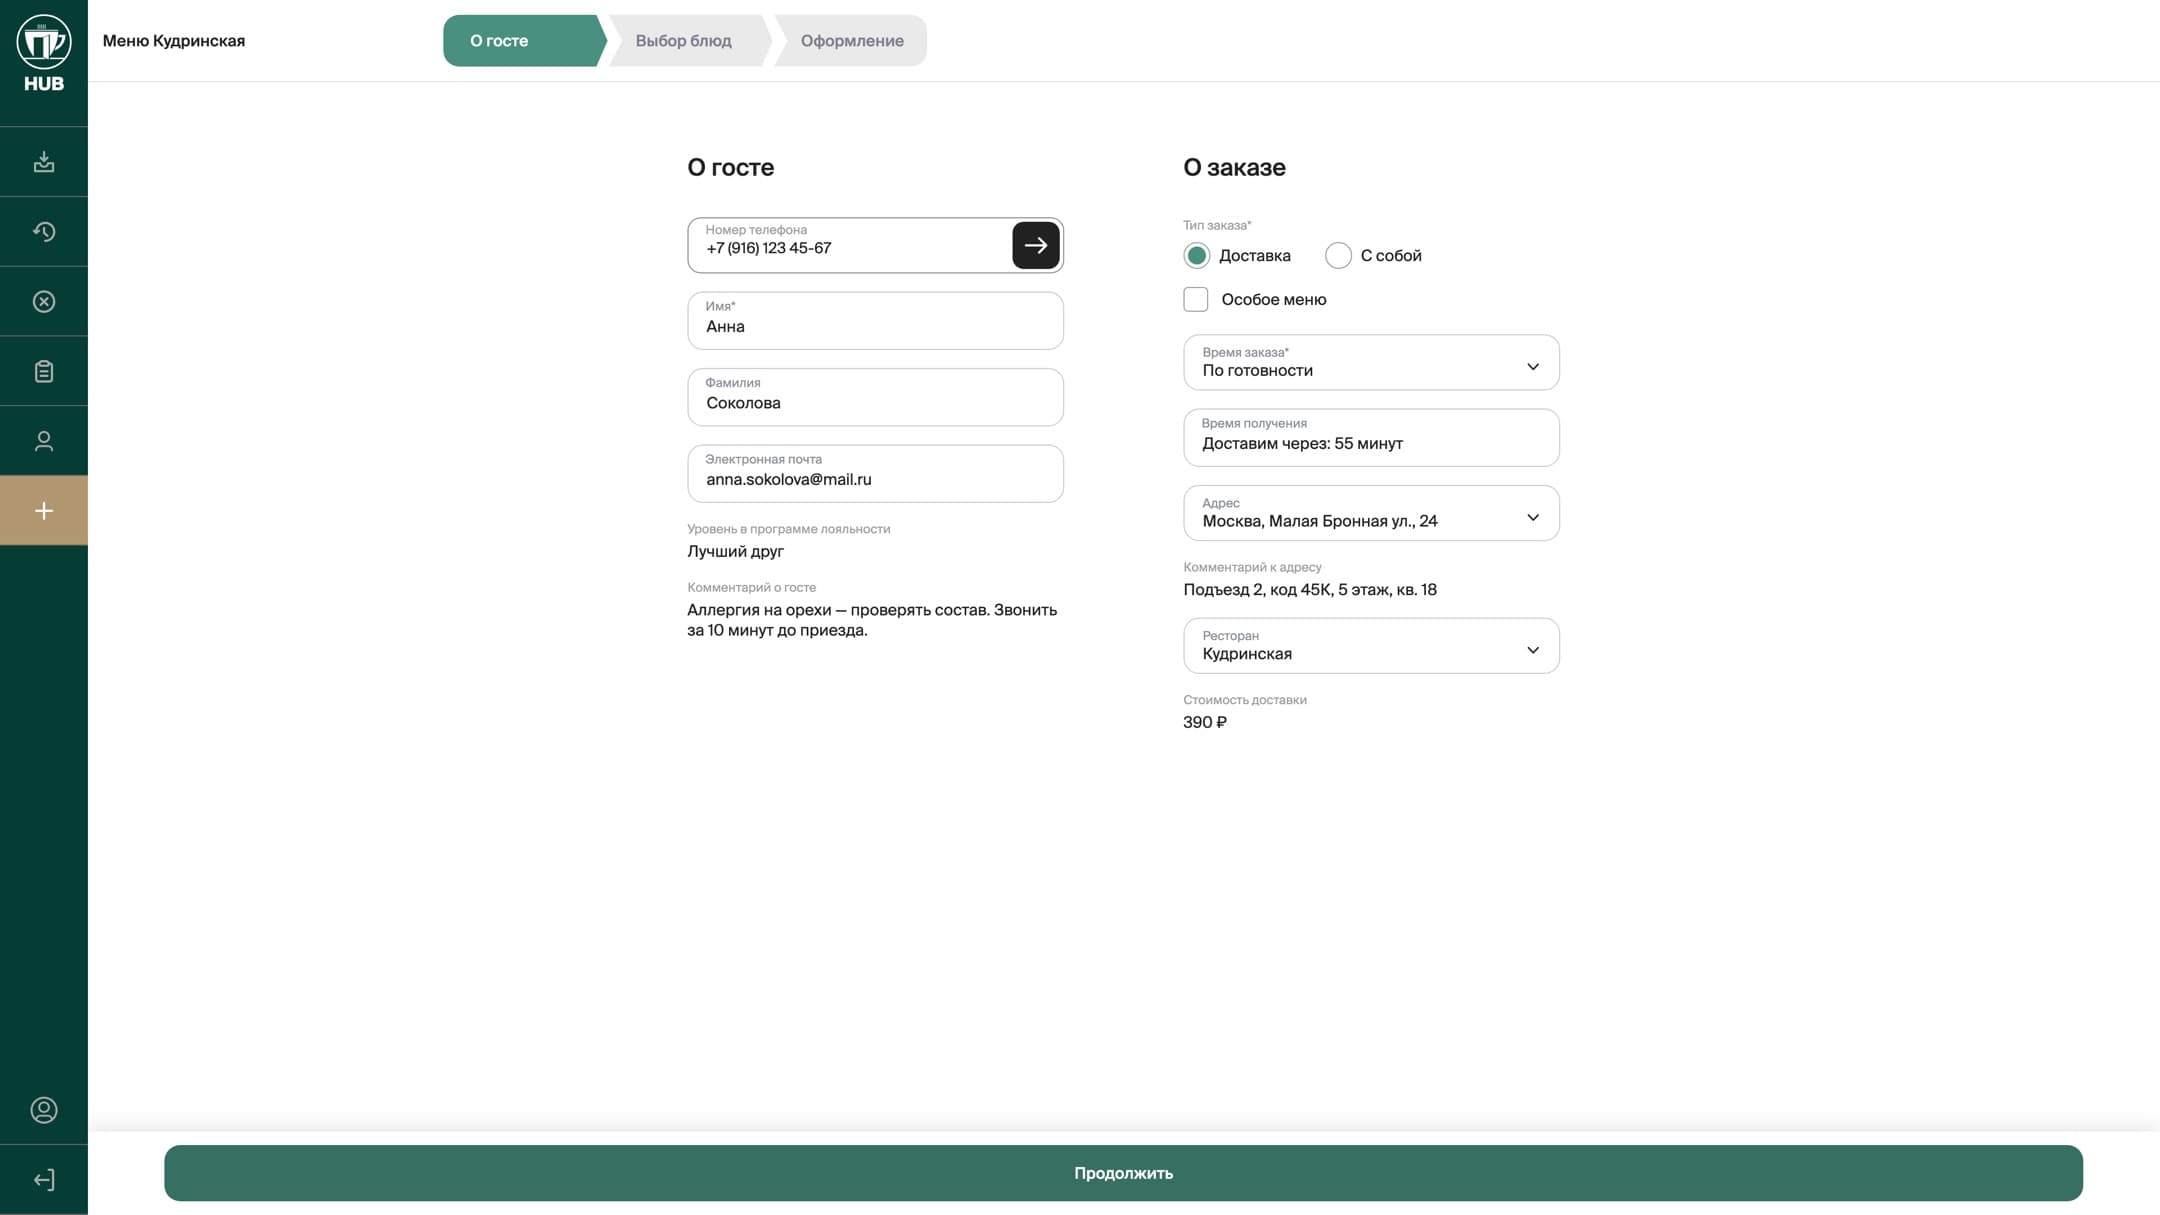Go to the Выбор блюд step
Viewport: 2160px width, 1215px height.
688,41
